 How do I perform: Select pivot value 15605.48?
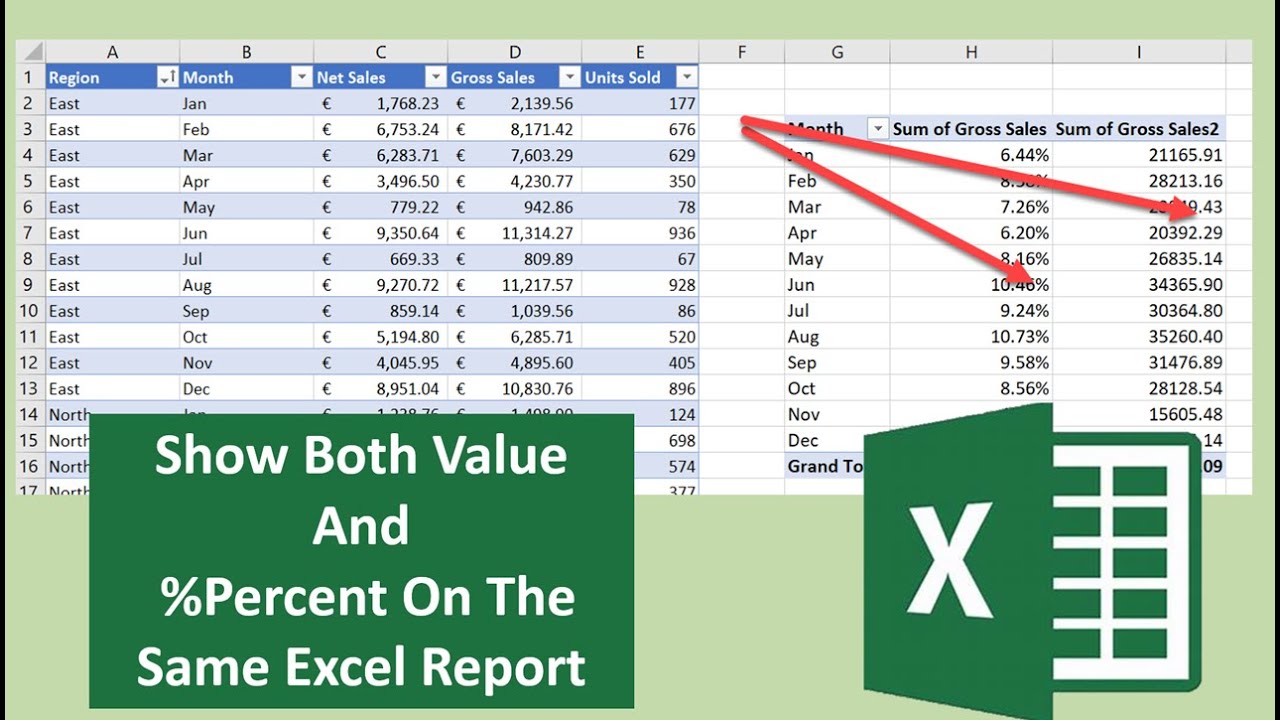[1139, 415]
